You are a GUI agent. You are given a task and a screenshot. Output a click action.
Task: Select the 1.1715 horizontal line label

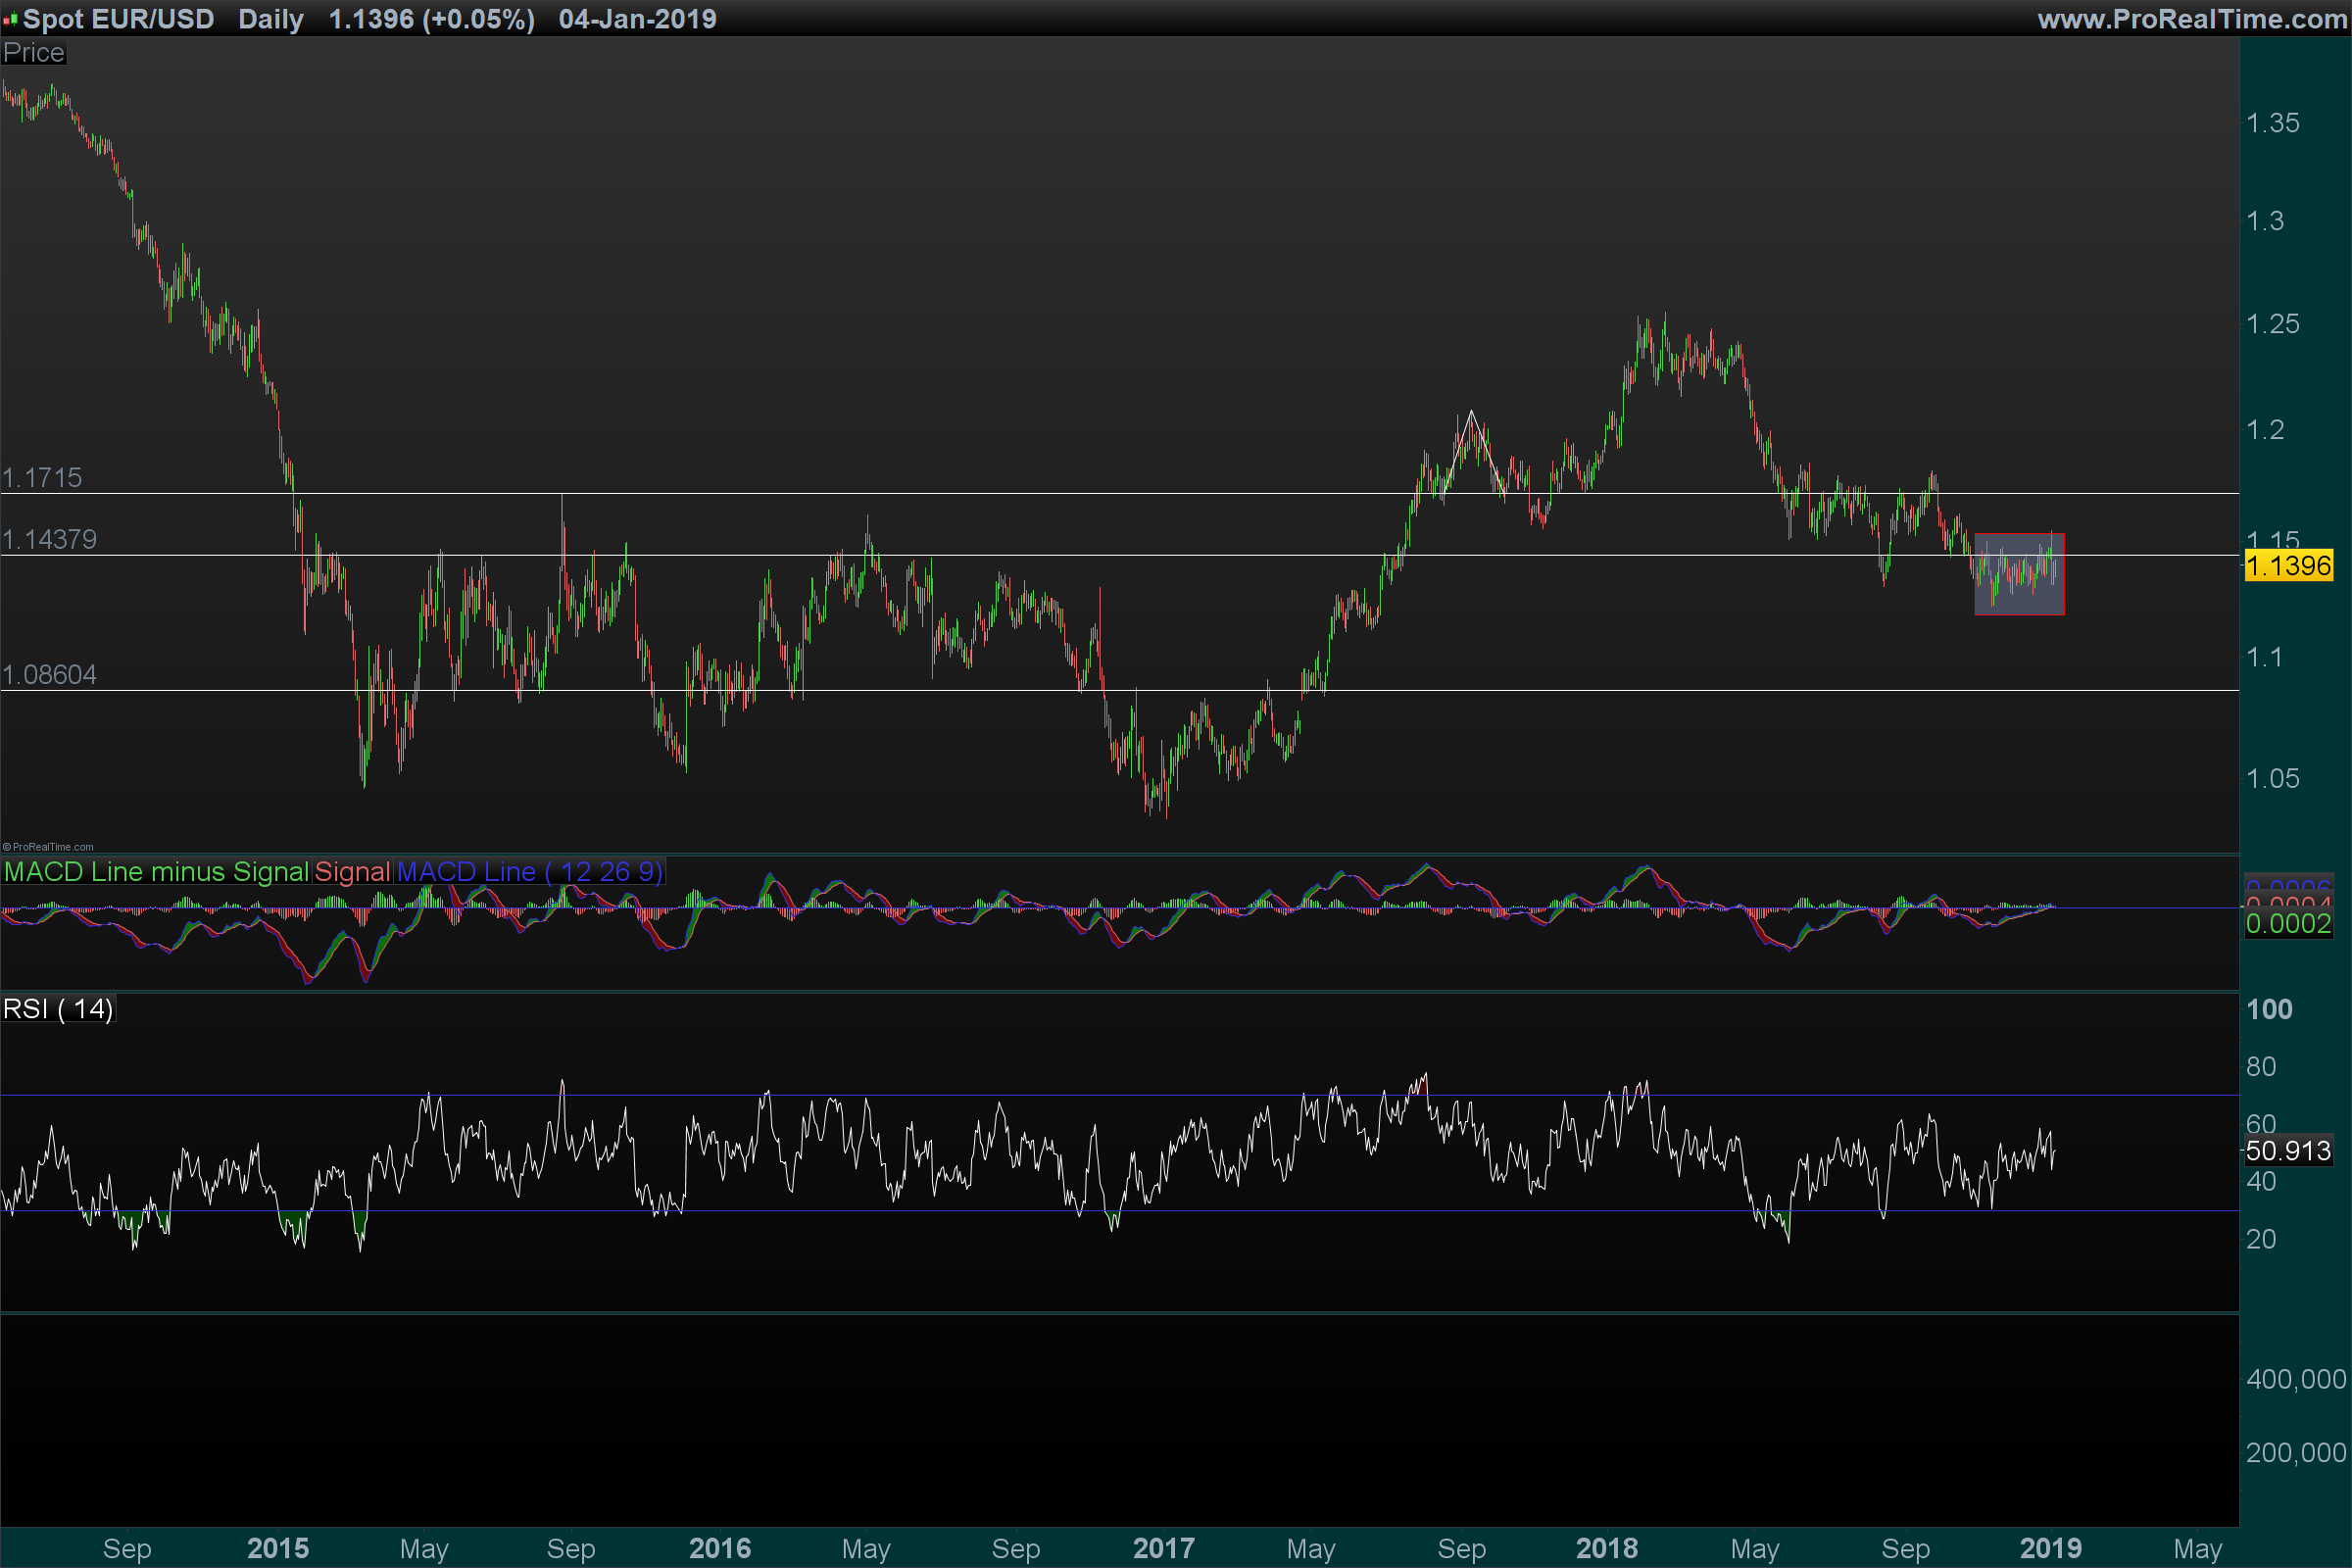(x=42, y=478)
